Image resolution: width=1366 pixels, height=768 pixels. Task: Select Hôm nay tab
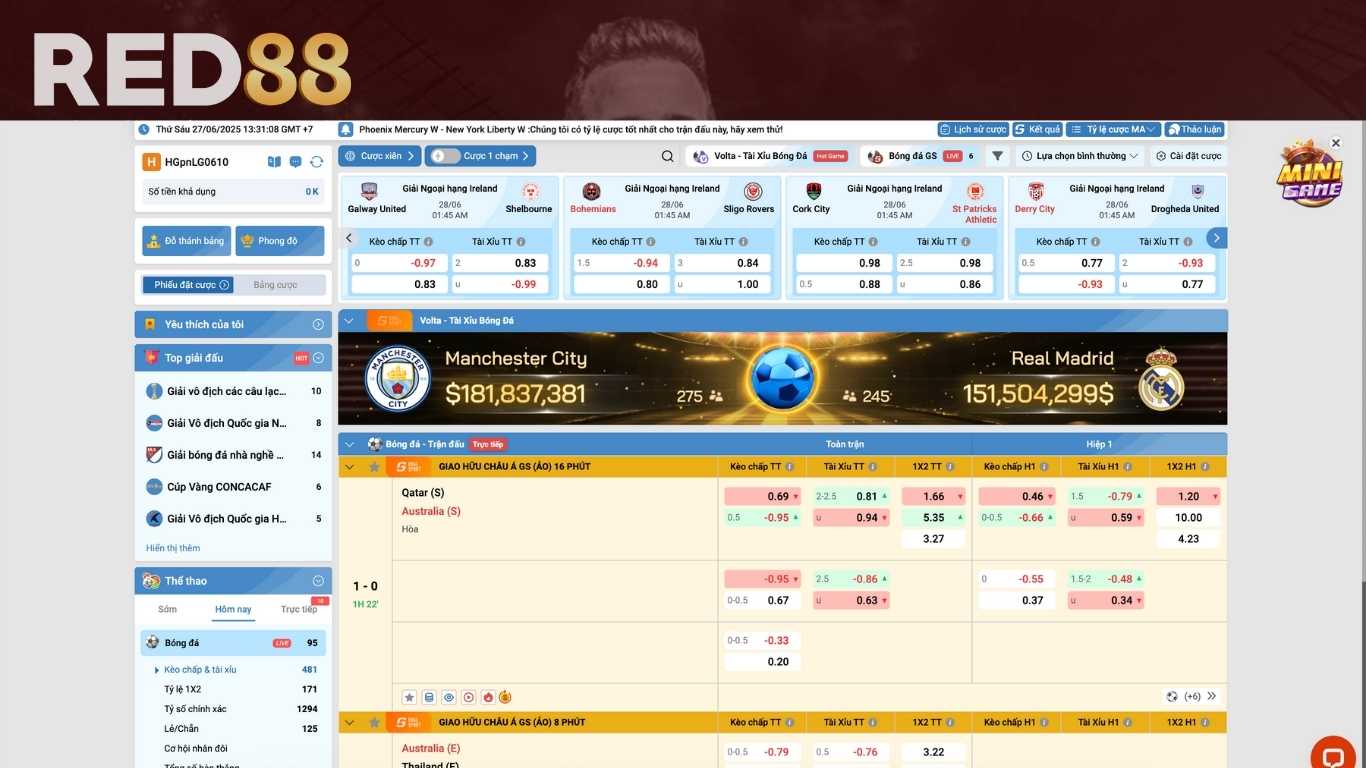(233, 609)
